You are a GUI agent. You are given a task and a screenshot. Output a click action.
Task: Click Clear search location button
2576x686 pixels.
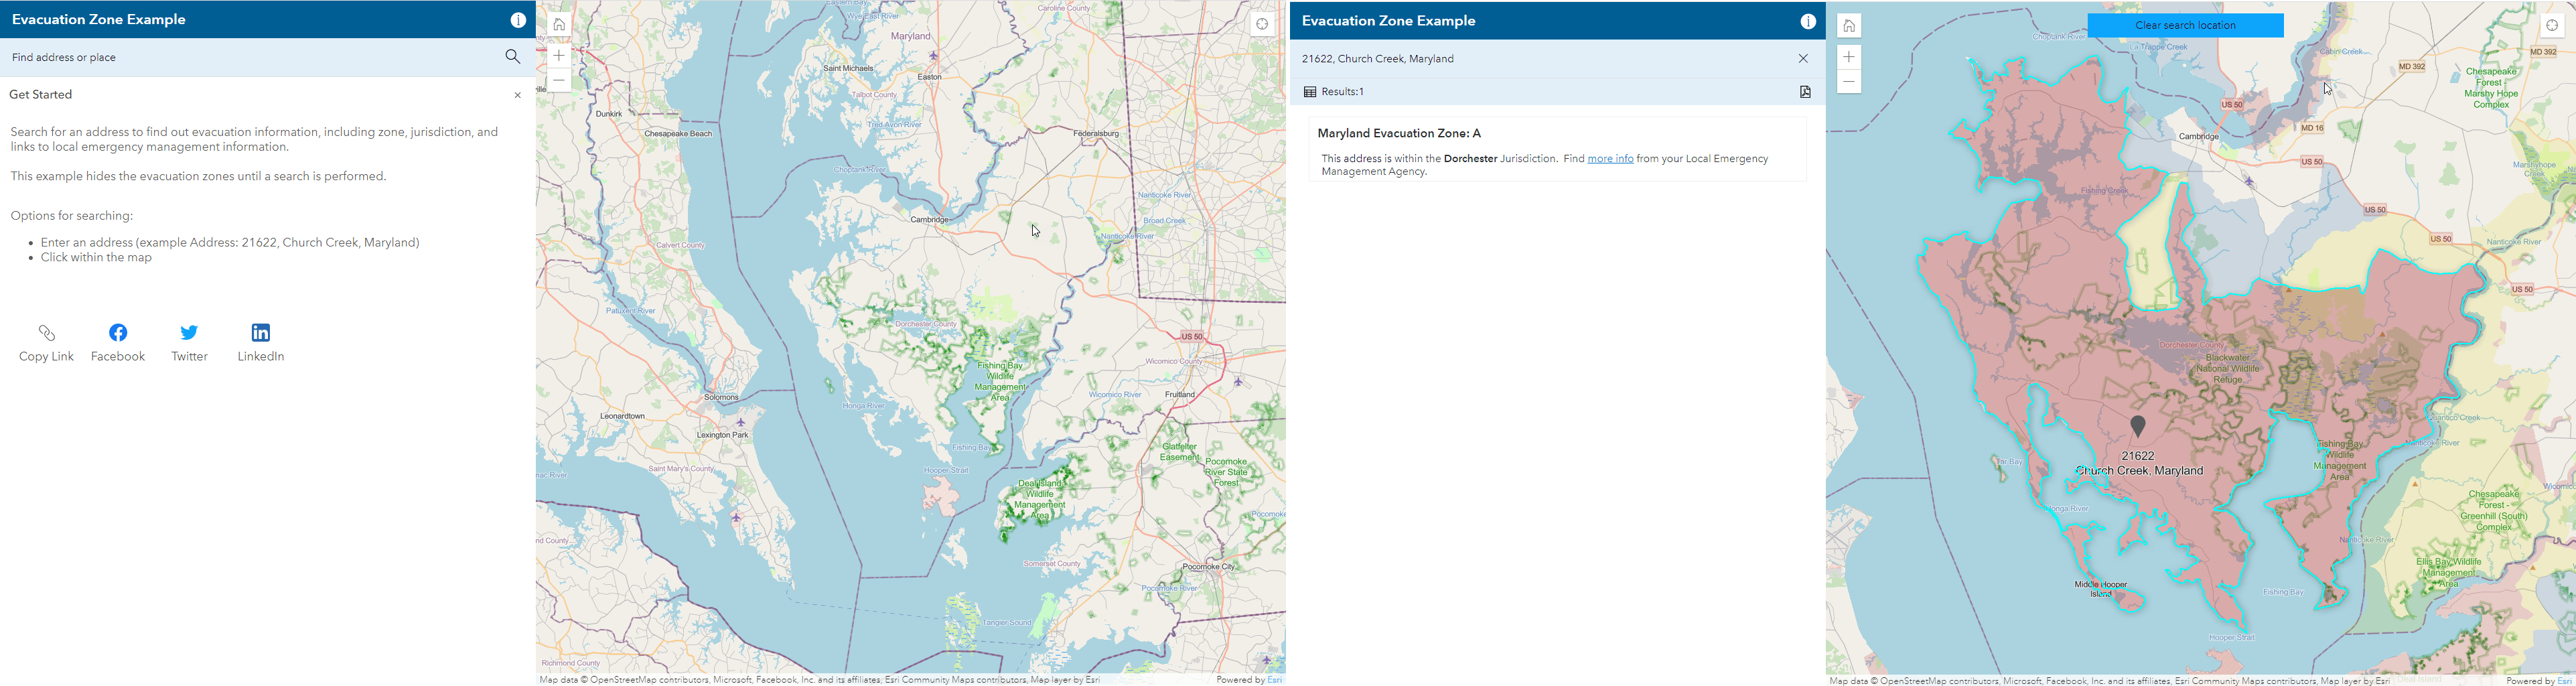[x=2185, y=25]
